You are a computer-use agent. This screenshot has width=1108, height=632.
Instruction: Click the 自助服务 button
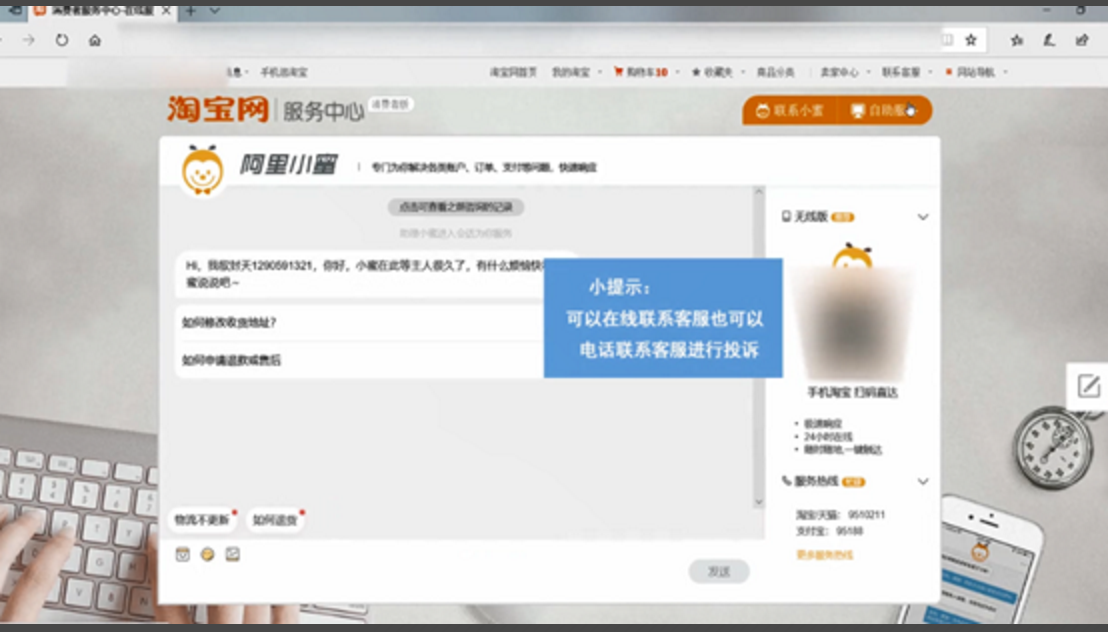[x=883, y=111]
